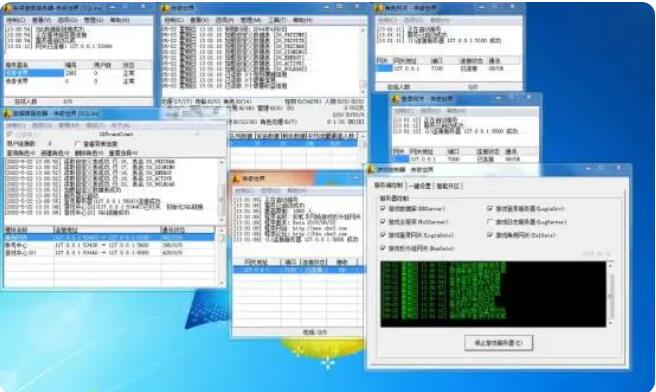Screen dimensions: 656x392
Task: Uncheck the LoginSrv startup checkbox
Action: point(490,208)
